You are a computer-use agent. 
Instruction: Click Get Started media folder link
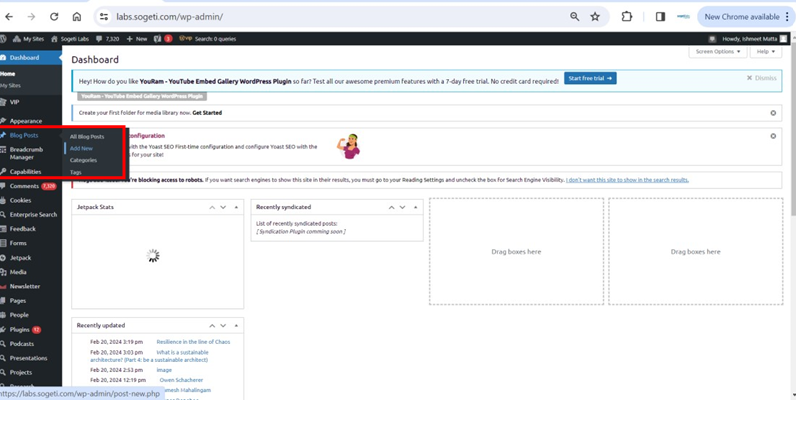207,113
